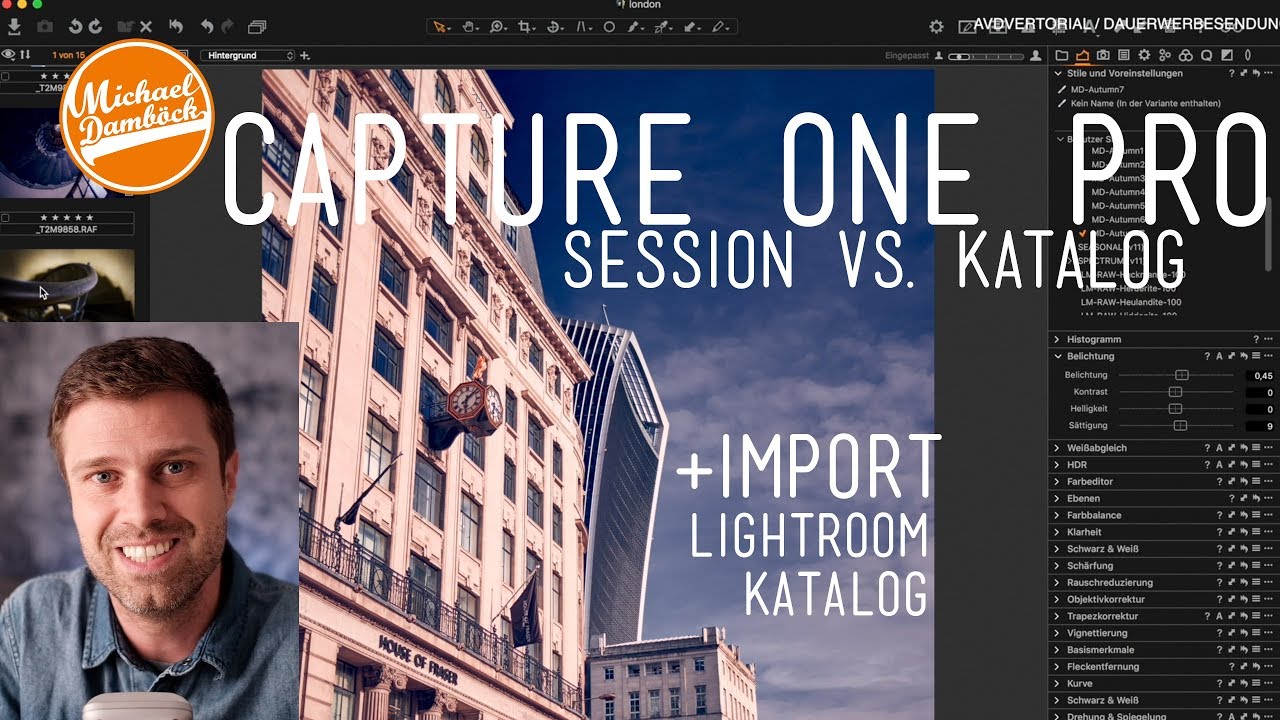The image size is (1280, 720).
Task: Expand the Farbbalance panel
Action: click(x=1058, y=515)
